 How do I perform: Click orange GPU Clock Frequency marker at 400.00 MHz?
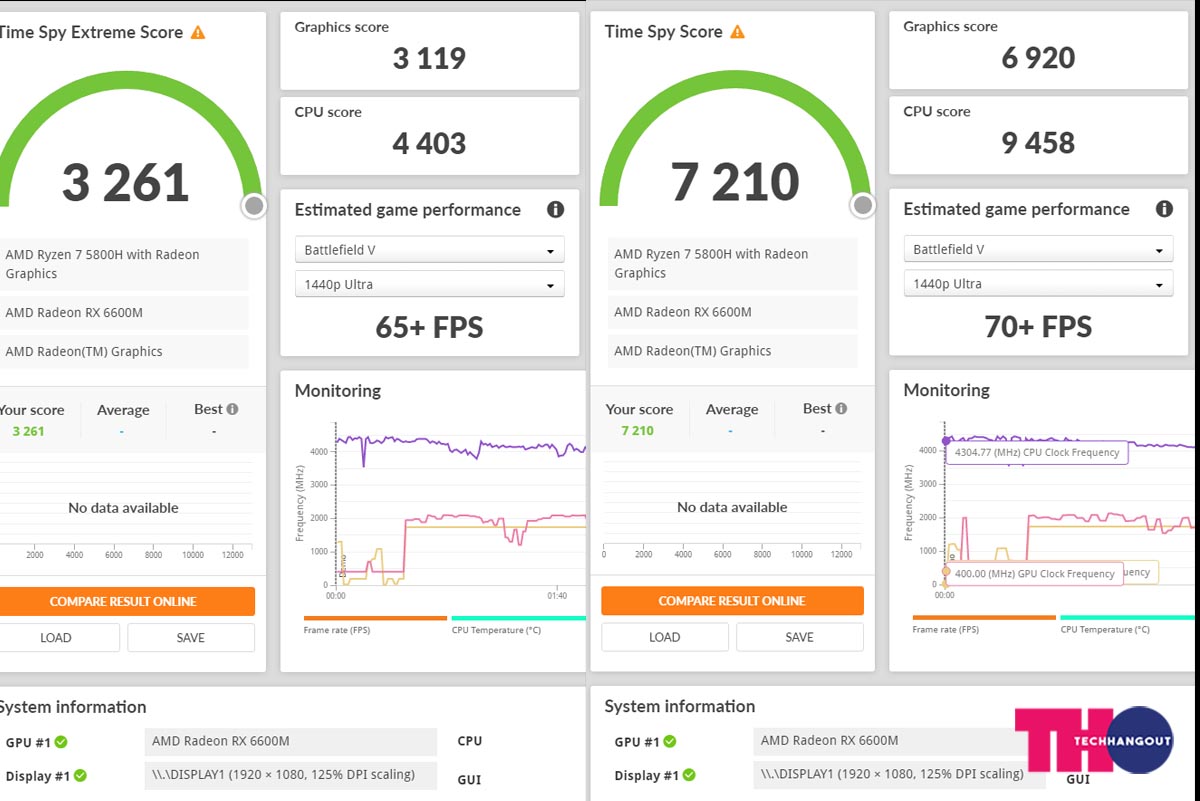tap(946, 572)
